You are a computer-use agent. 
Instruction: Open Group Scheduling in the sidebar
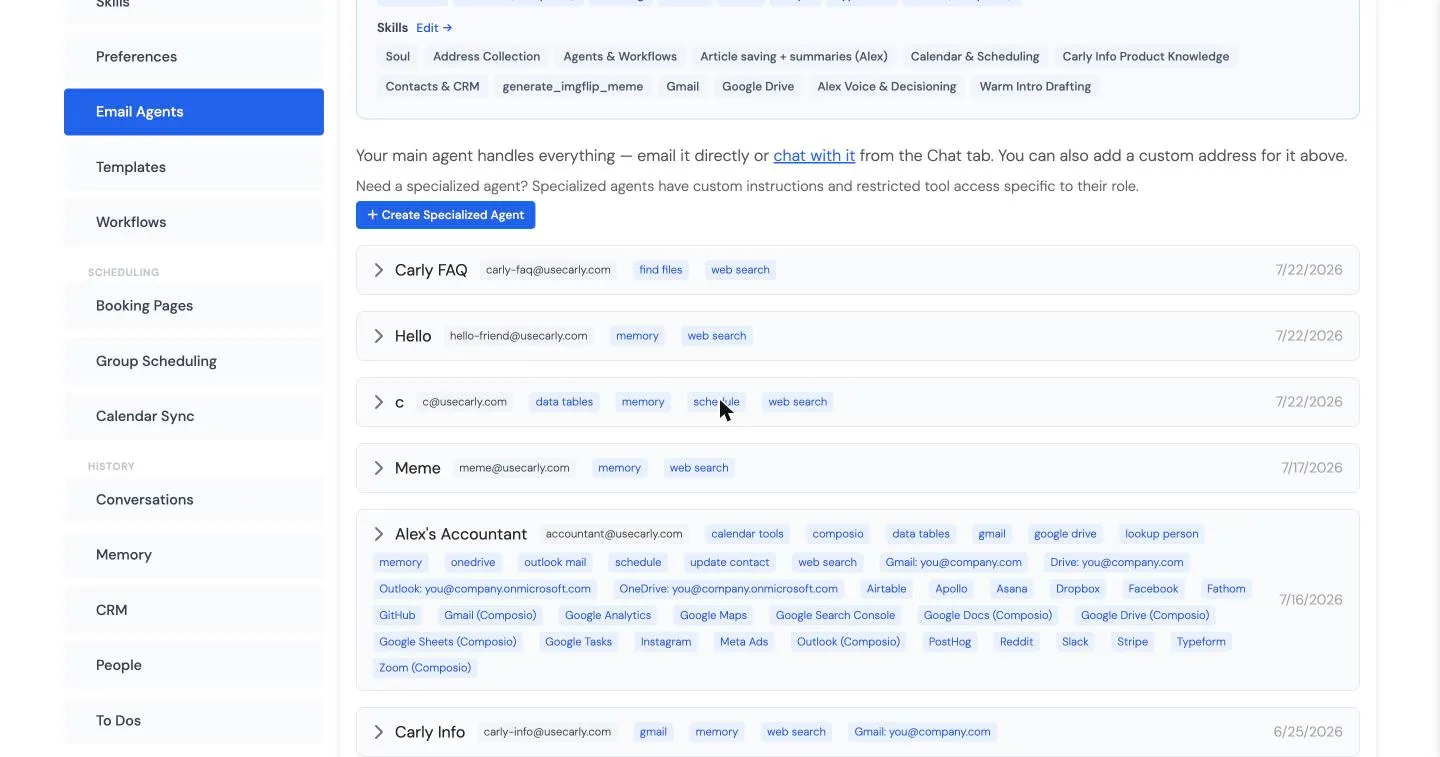pyautogui.click(x=194, y=361)
